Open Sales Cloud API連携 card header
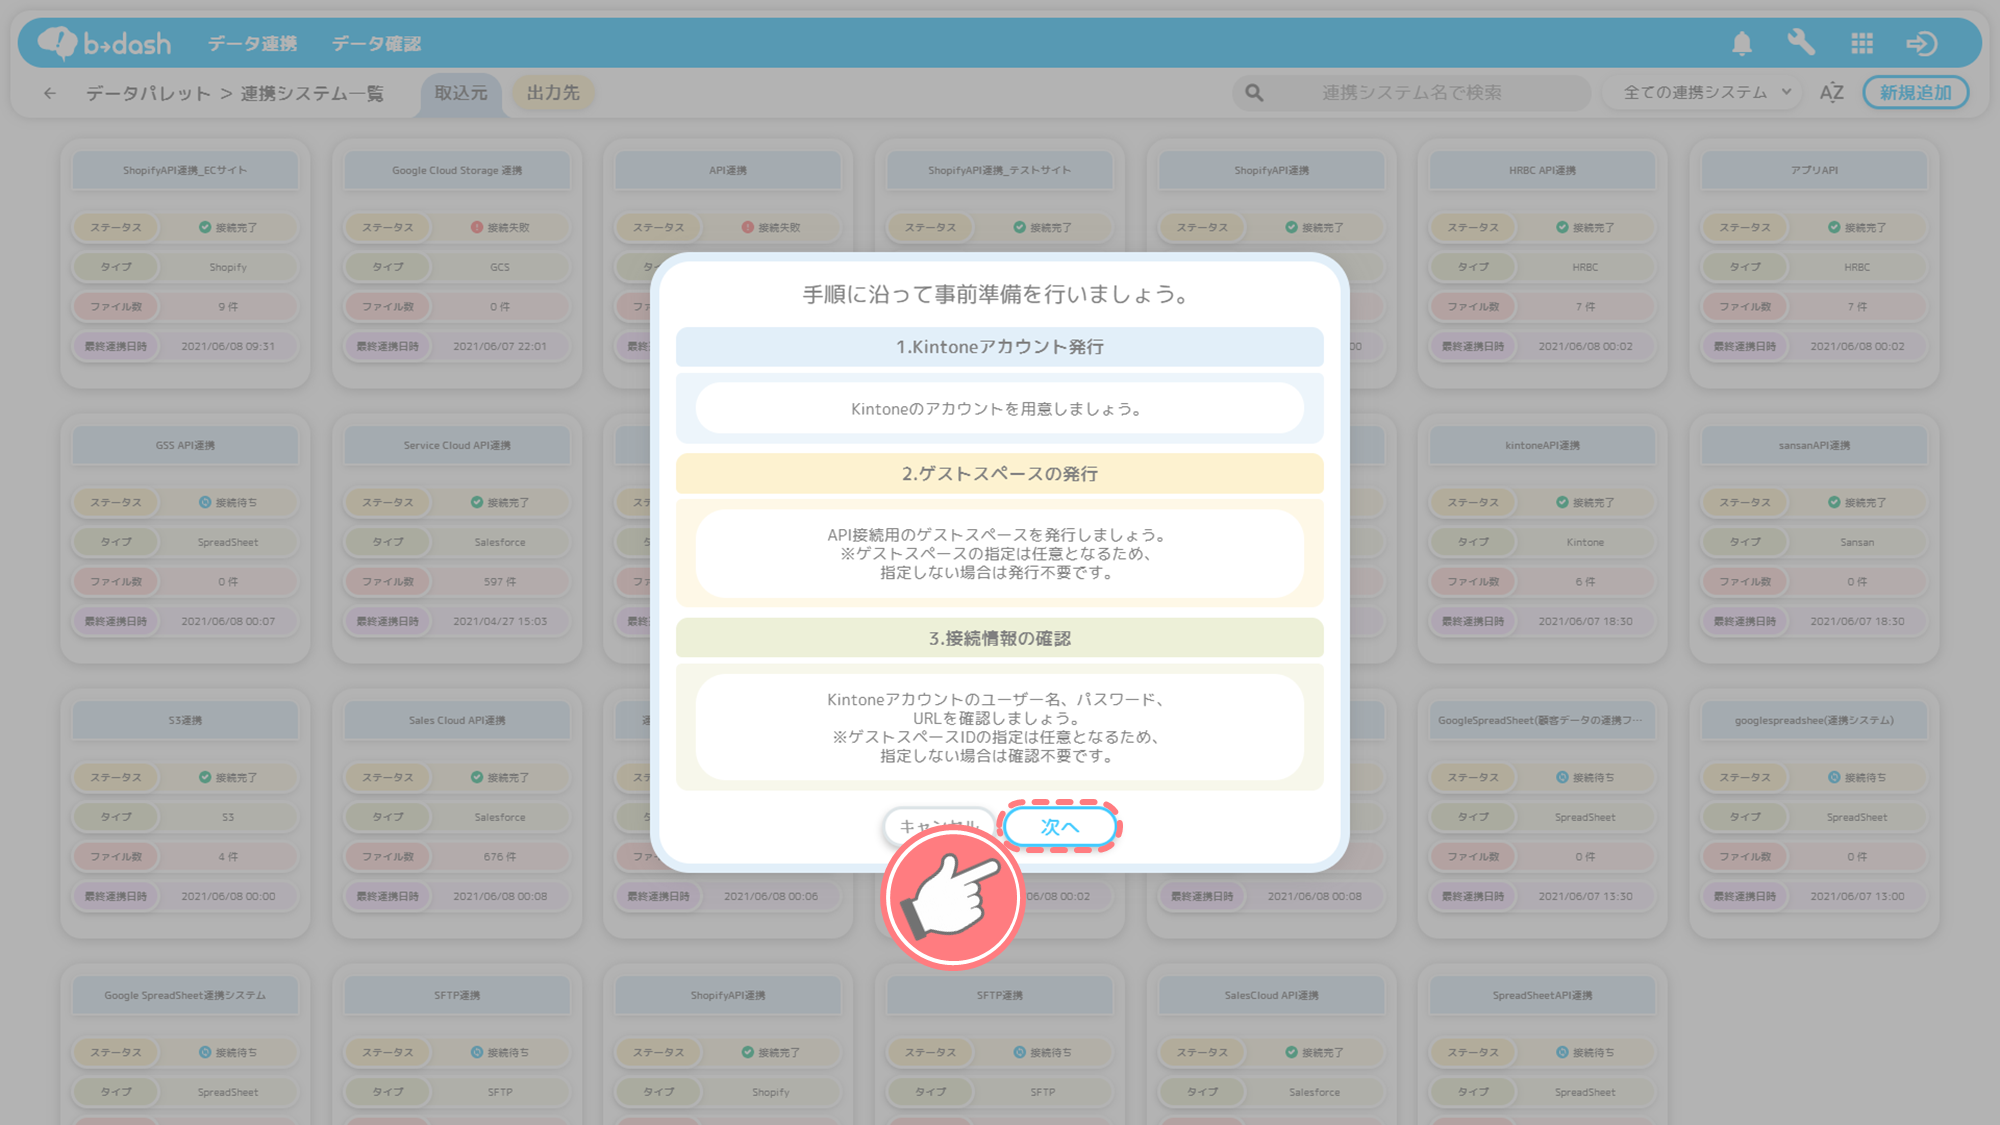This screenshot has height=1125, width=2000. 457,720
